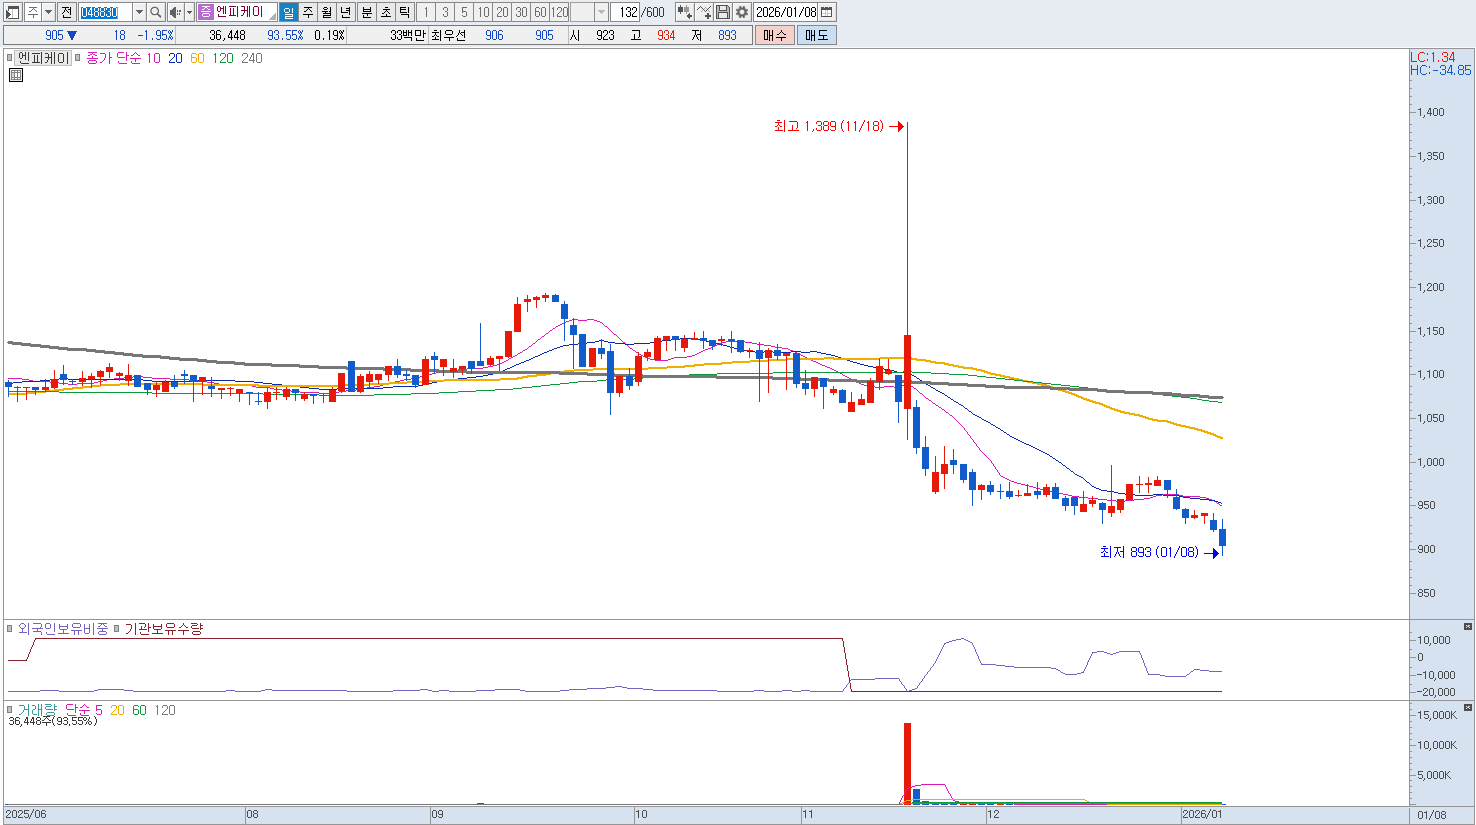This screenshot has height=825, width=1476.
Task: Click the magnifier stock search icon
Action: 156,12
